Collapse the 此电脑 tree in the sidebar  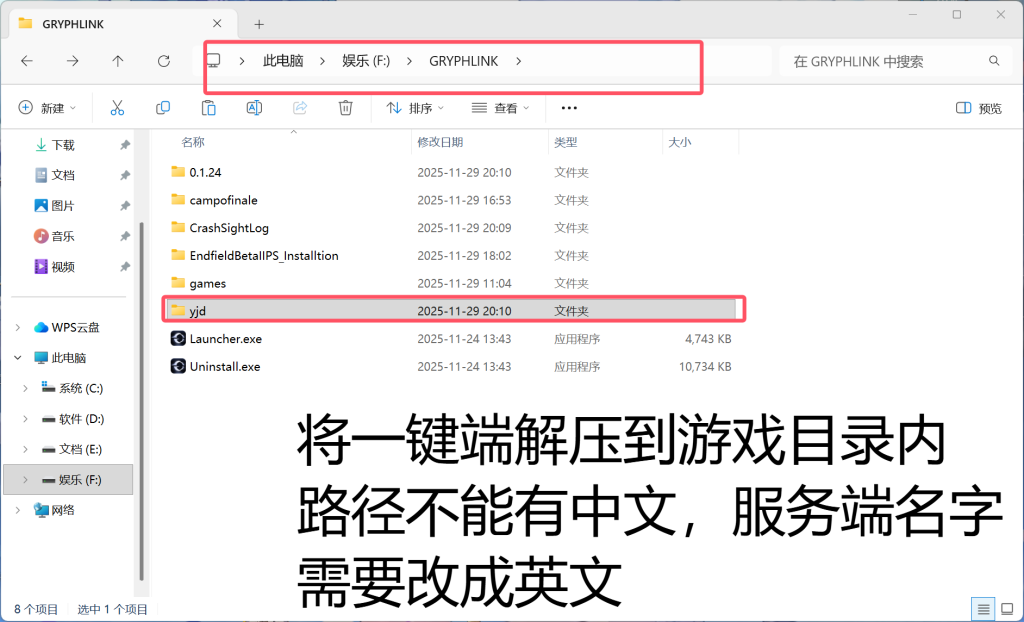[16, 357]
